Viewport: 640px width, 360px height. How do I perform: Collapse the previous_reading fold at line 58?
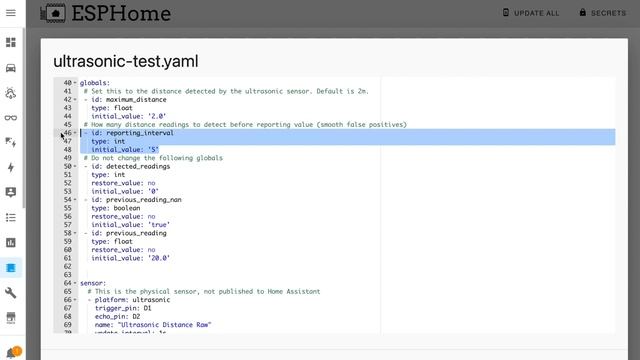point(75,233)
